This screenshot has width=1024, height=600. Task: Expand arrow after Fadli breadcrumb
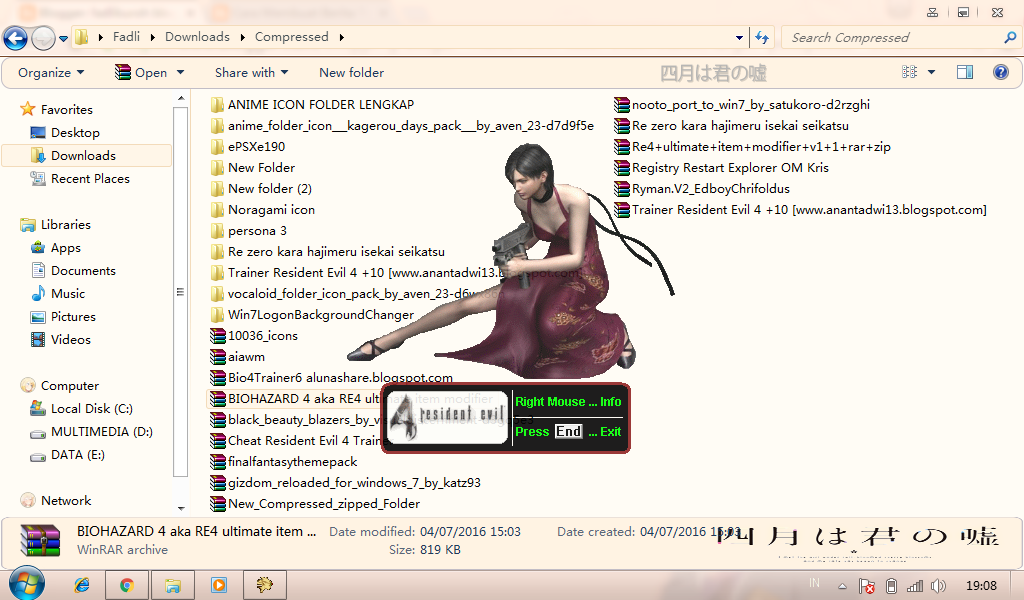click(x=152, y=37)
